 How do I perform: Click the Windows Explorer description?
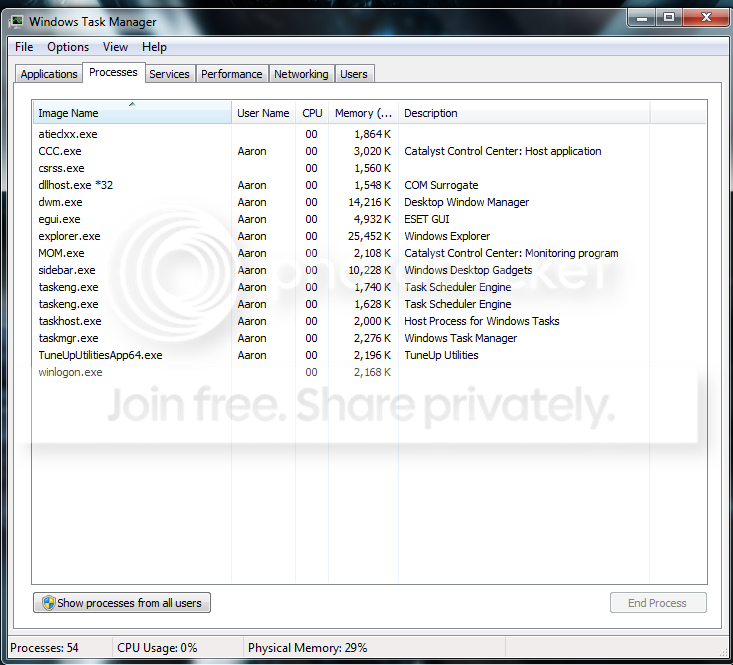coord(447,236)
